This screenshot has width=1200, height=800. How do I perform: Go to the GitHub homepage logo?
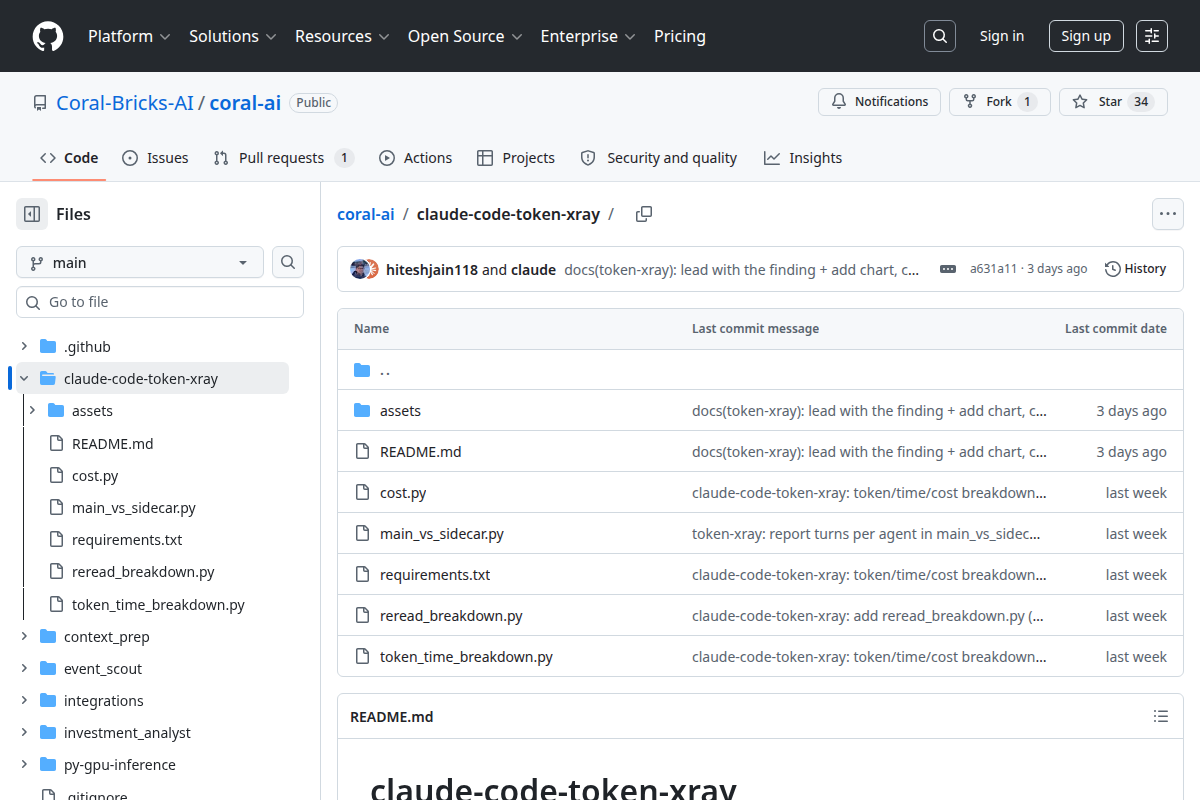[x=48, y=36]
